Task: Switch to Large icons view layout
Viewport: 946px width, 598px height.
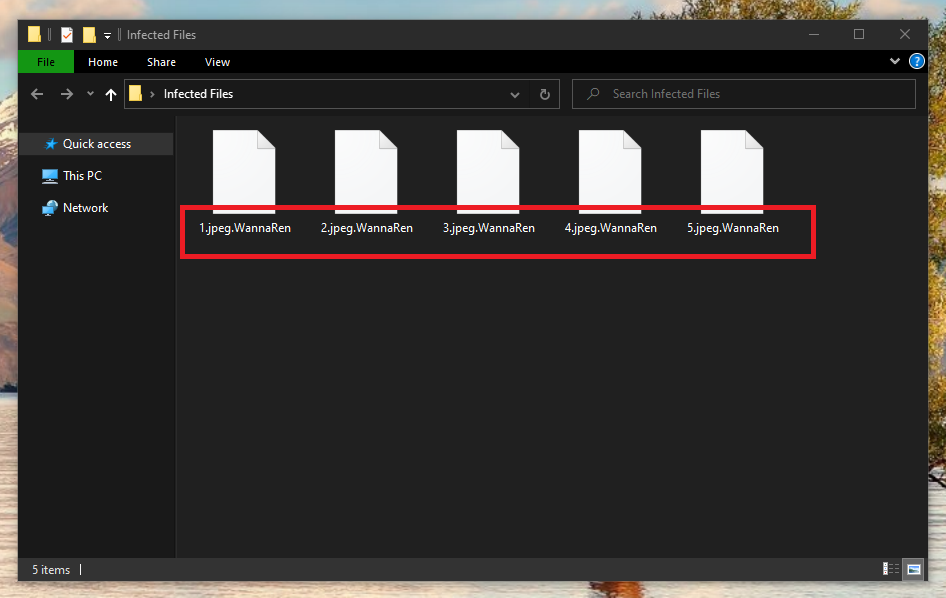Action: tap(913, 569)
